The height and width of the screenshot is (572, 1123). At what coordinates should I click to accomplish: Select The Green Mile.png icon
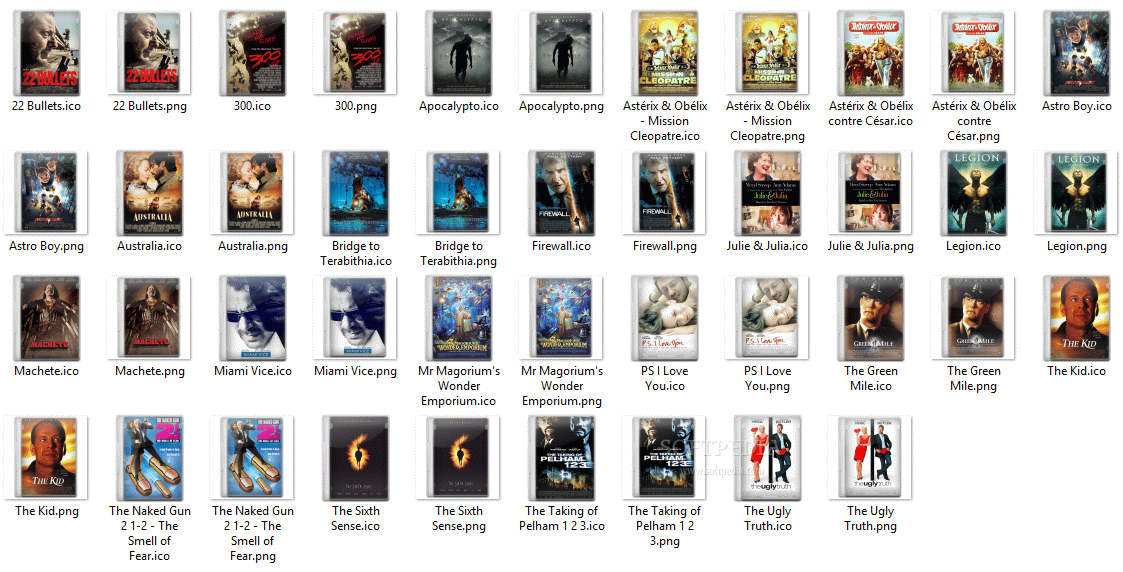tap(974, 318)
